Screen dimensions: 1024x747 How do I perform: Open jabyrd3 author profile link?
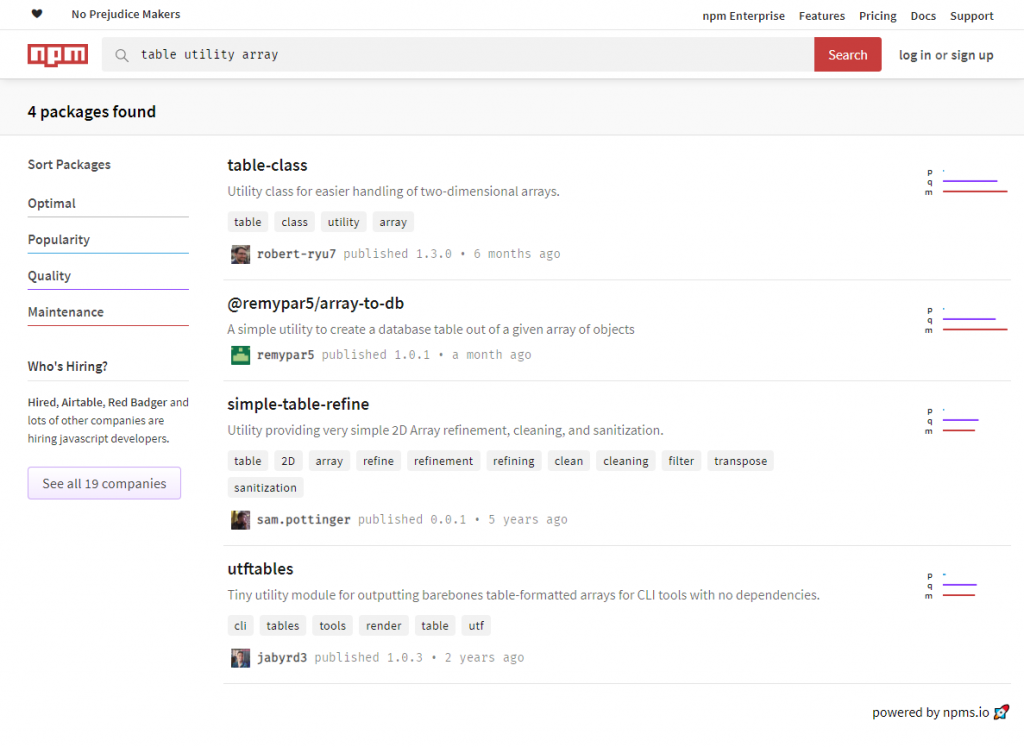click(x=282, y=658)
